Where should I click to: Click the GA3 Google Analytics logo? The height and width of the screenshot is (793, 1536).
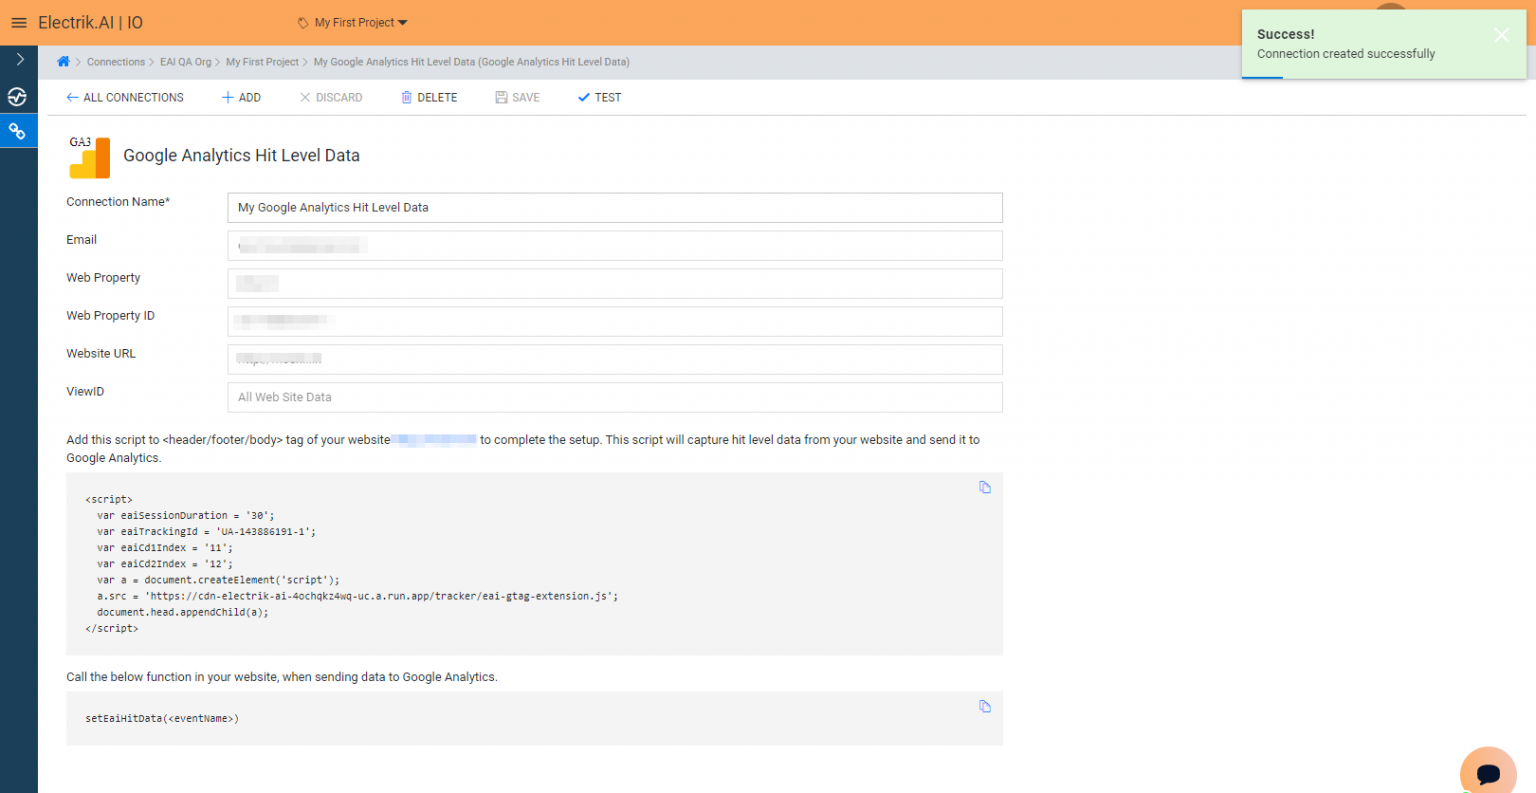(89, 157)
